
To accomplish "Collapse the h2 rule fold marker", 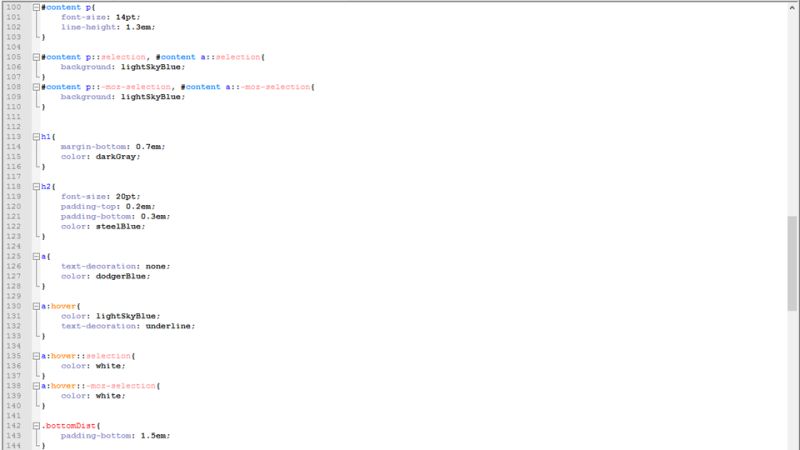I will [x=36, y=187].
